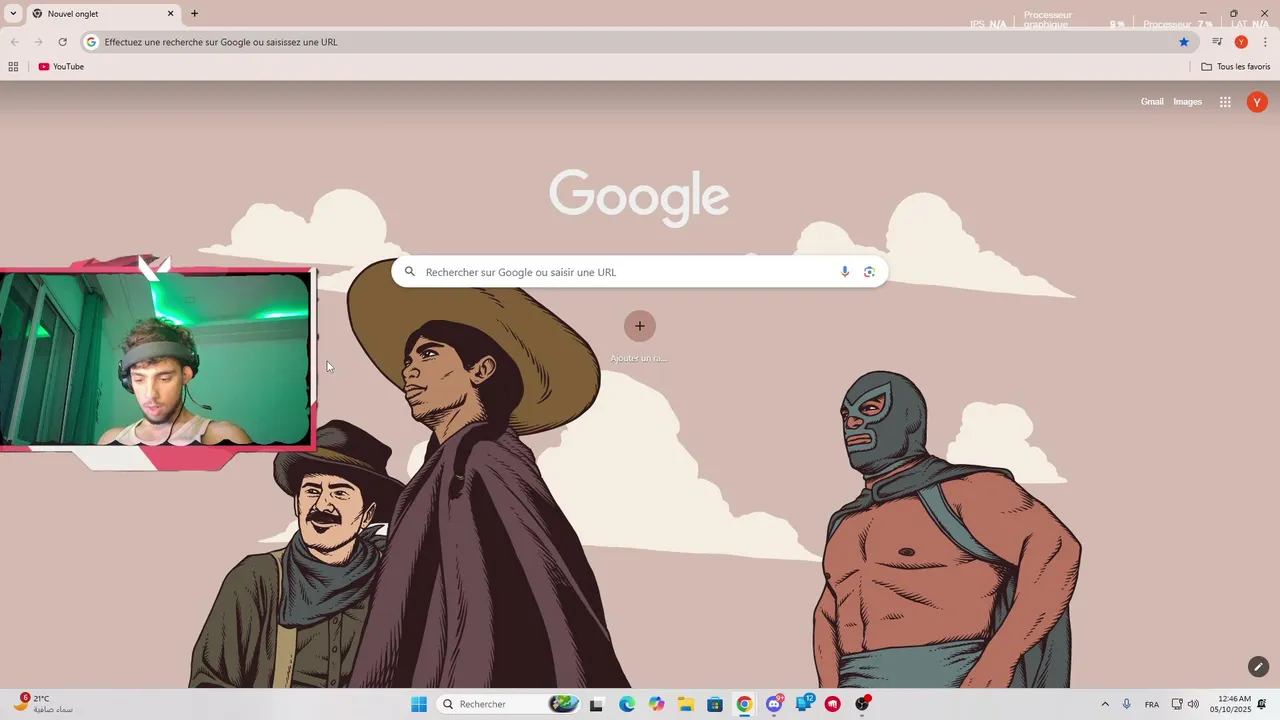Launch Microsoft Edge from the taskbar
The height and width of the screenshot is (720, 1280).
pyautogui.click(x=627, y=704)
